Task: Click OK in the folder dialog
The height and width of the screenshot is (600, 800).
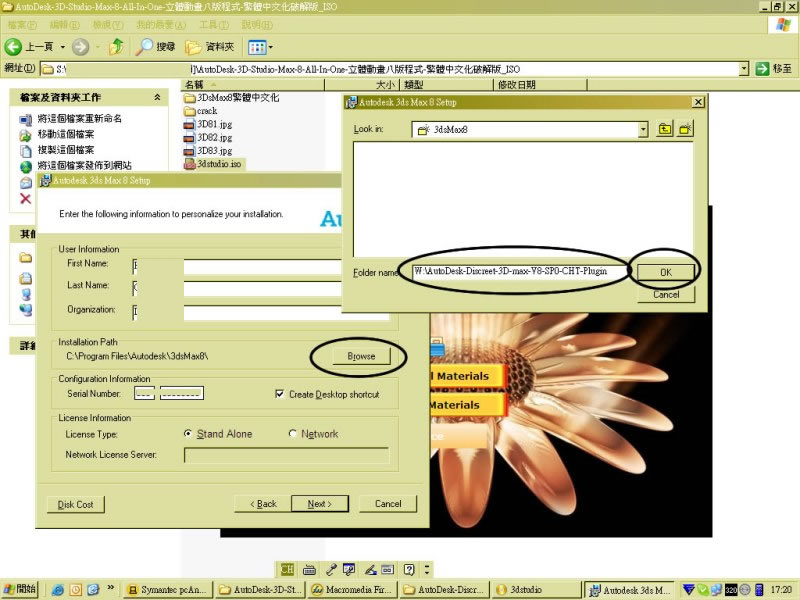Action: tap(666, 272)
